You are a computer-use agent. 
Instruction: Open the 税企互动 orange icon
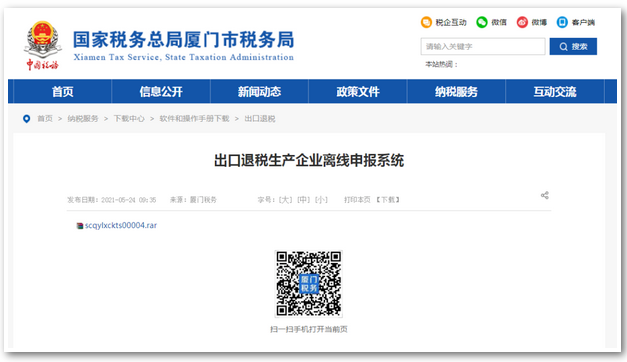426,22
